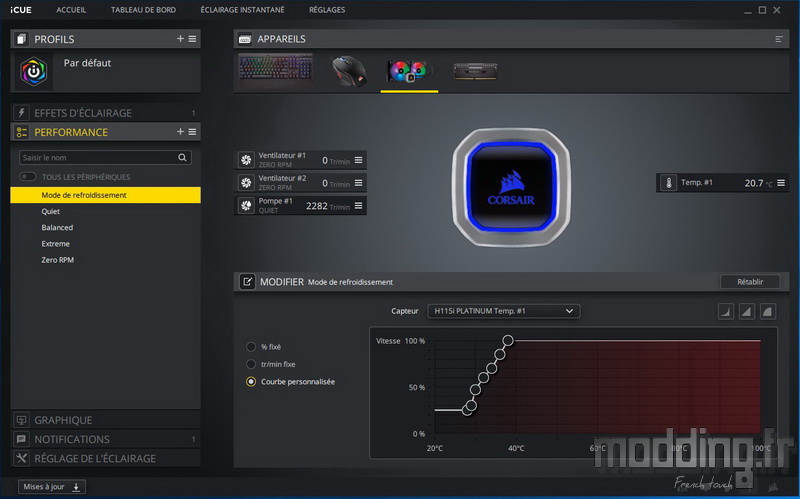Click the Temp. #1 thermometer icon
The height and width of the screenshot is (499, 800).
(668, 183)
